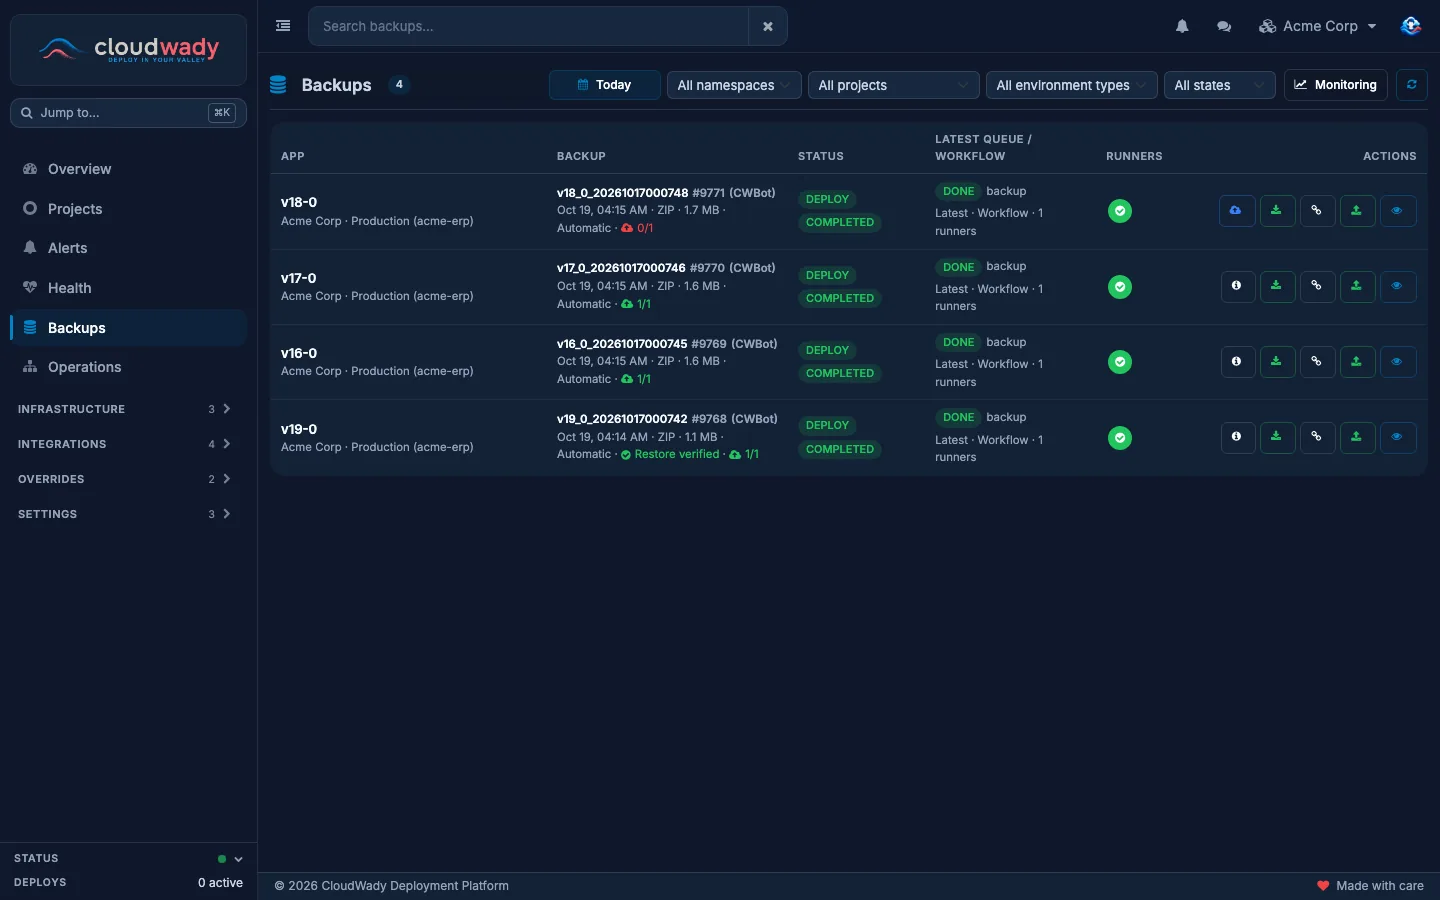Click the upload/restore icon in v17-0 row

tap(1357, 286)
